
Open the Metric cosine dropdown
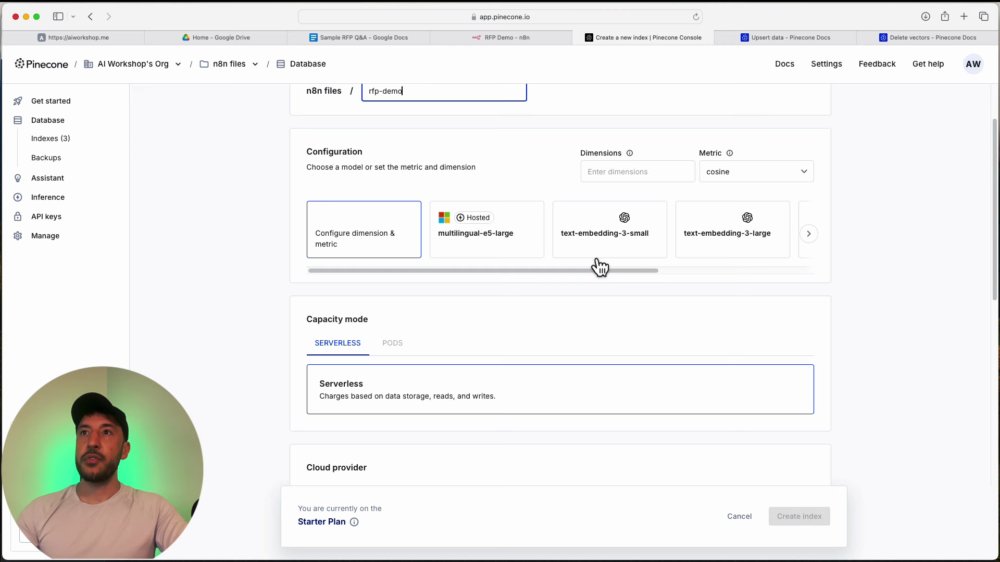coord(756,172)
